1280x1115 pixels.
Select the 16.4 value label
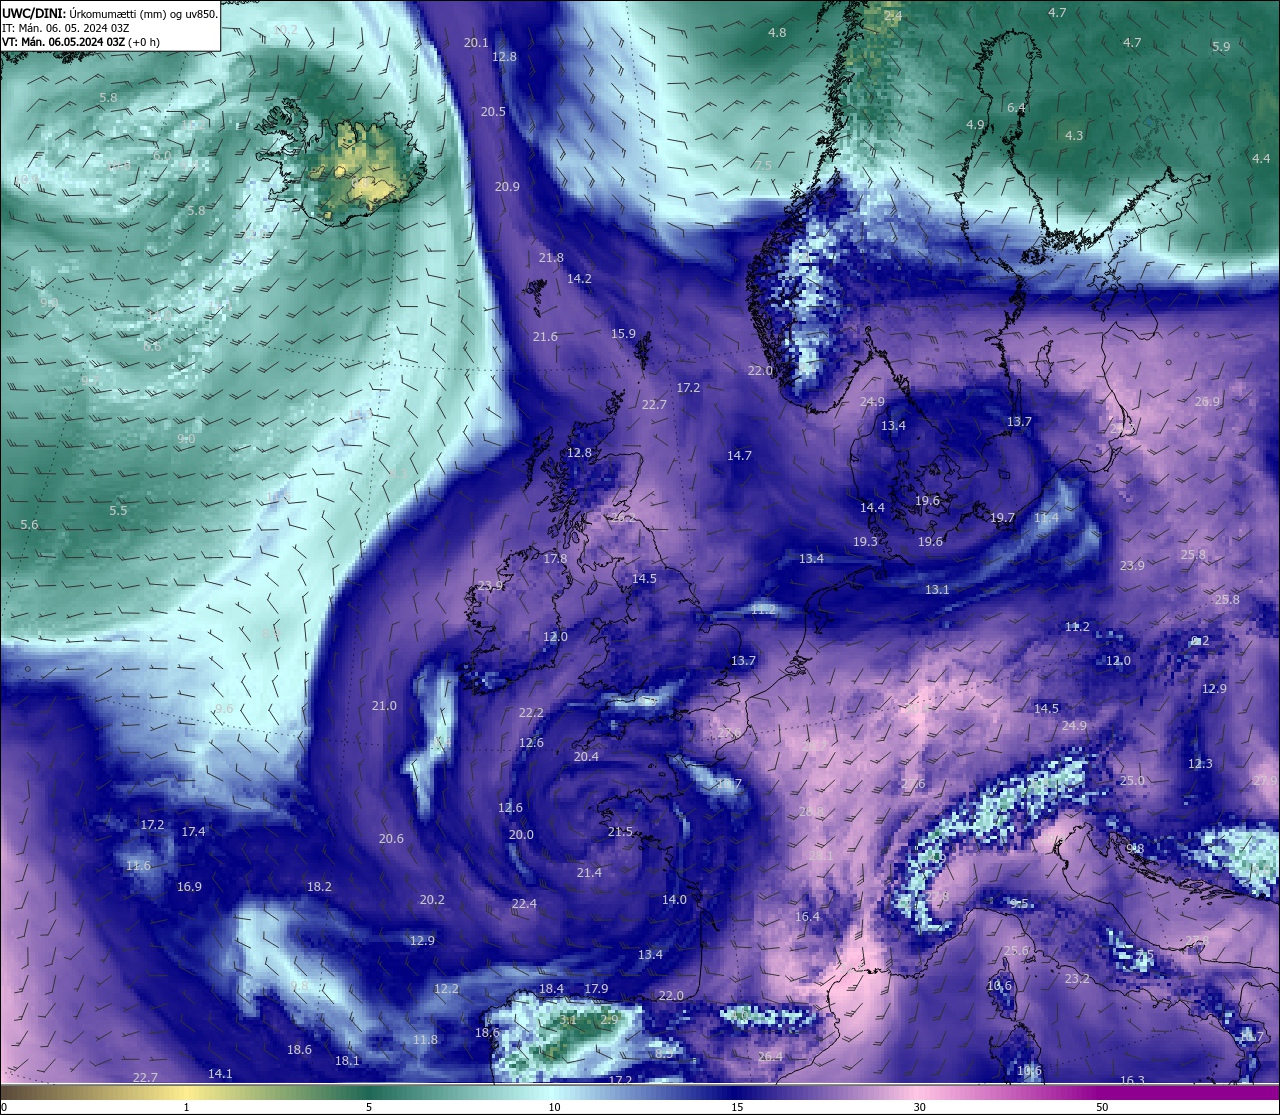click(807, 917)
